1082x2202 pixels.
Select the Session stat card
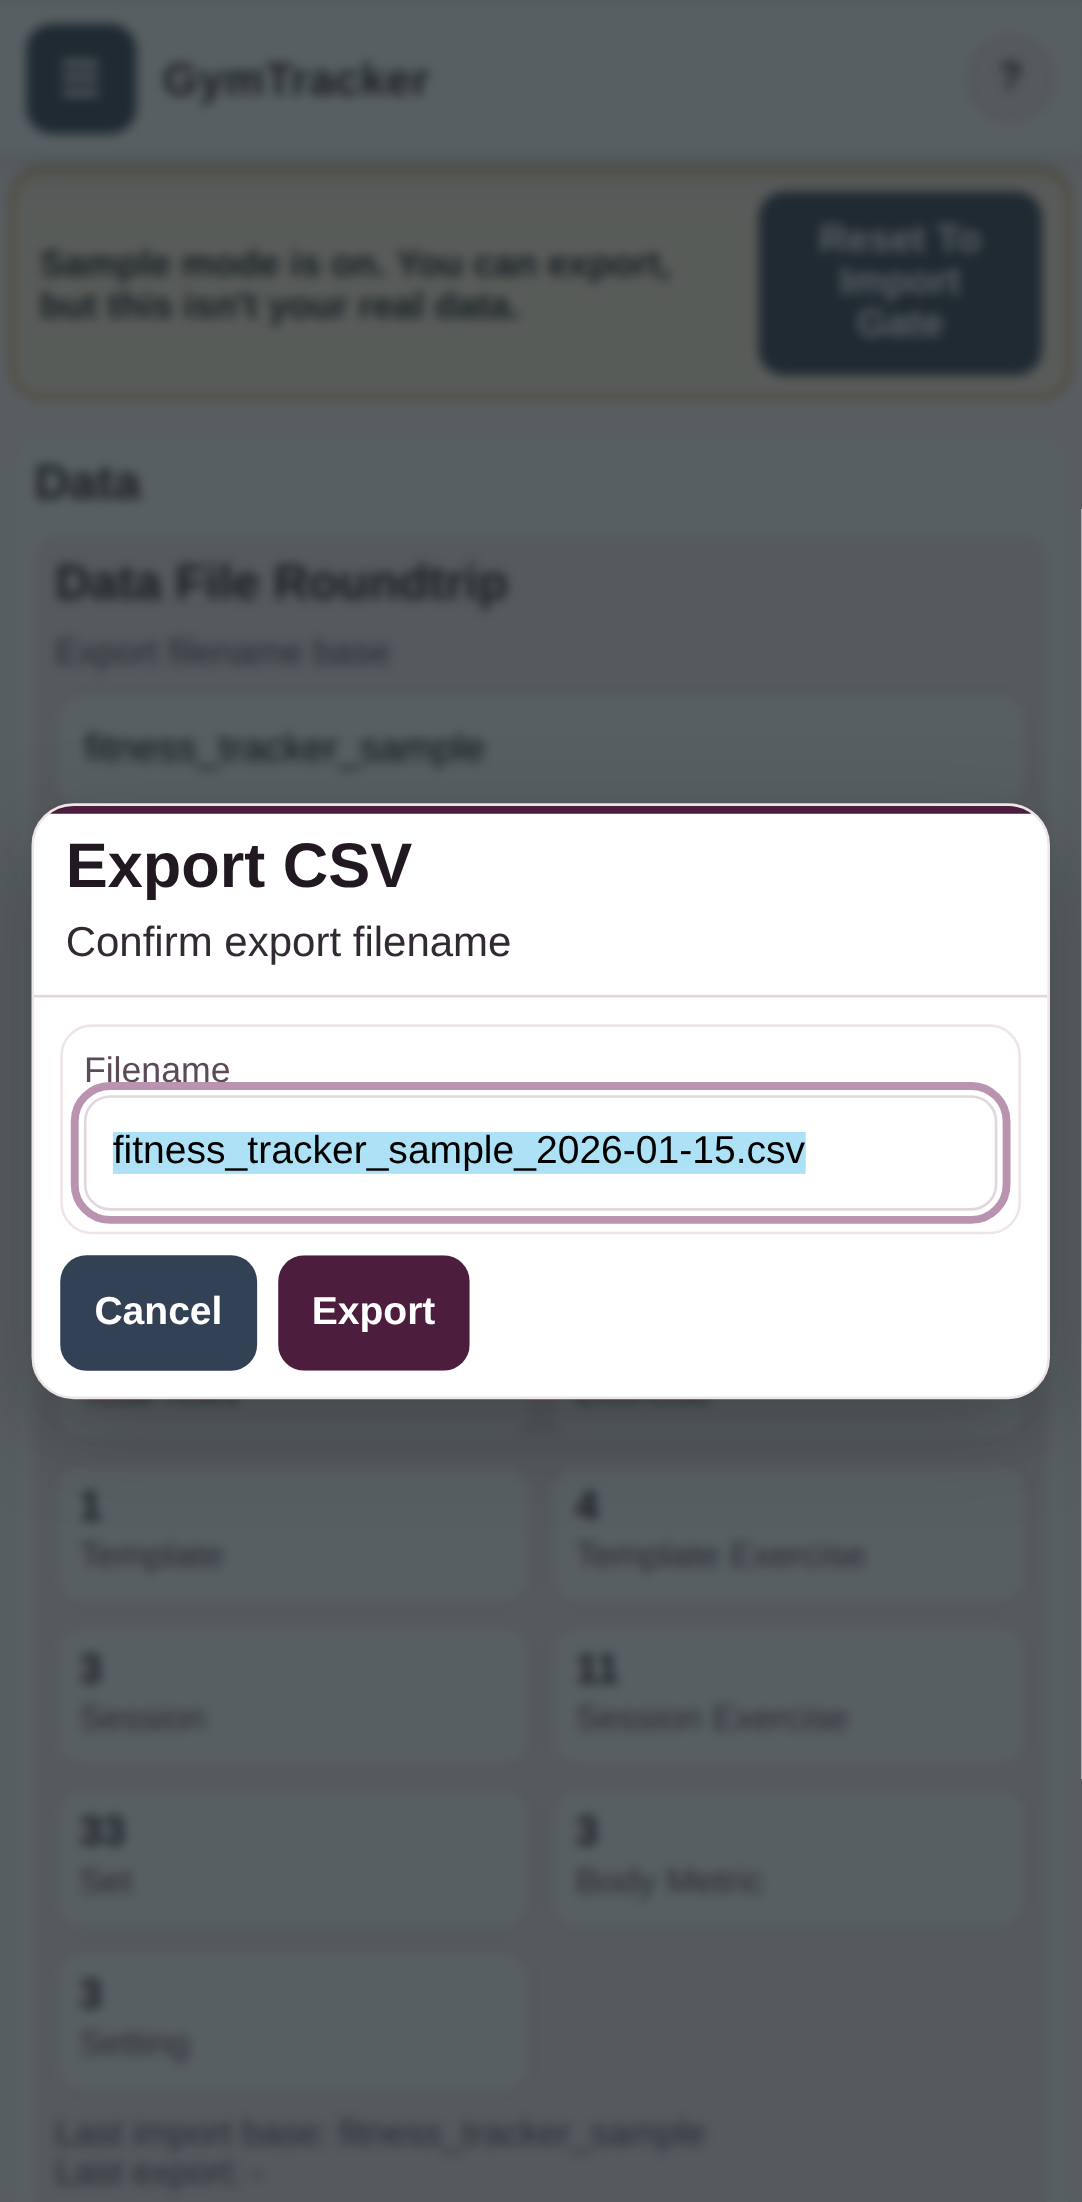click(x=295, y=1695)
